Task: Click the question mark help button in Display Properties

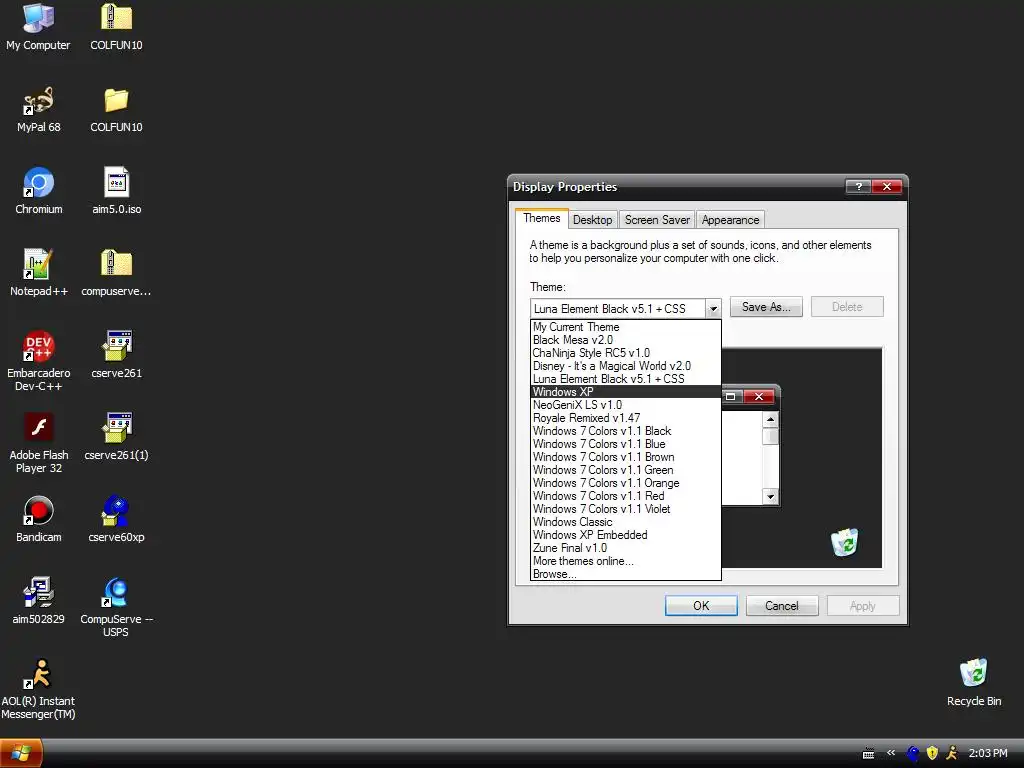Action: pos(858,187)
